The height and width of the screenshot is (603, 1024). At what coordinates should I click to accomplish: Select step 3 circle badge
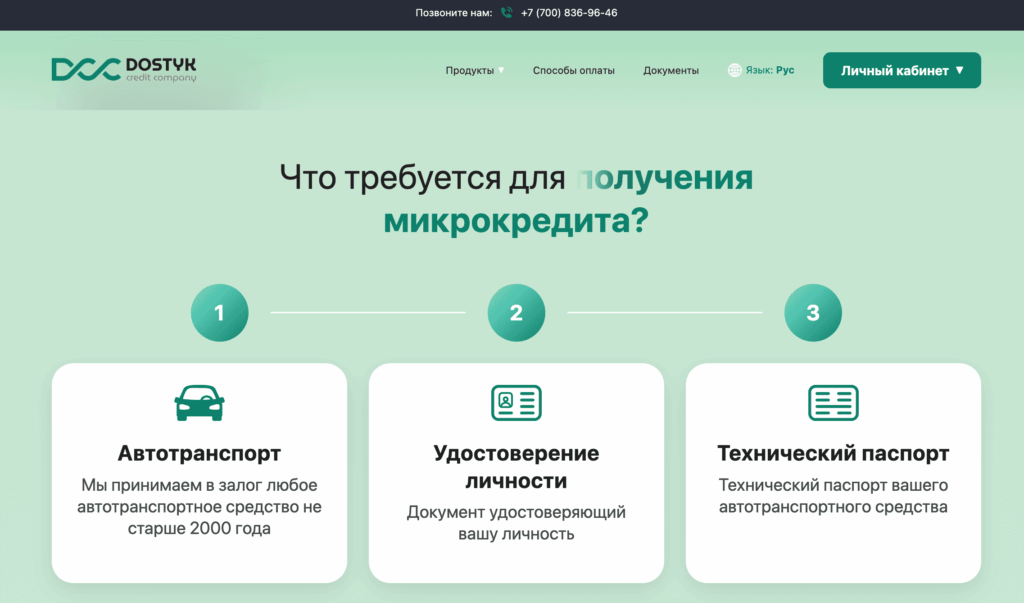[812, 313]
